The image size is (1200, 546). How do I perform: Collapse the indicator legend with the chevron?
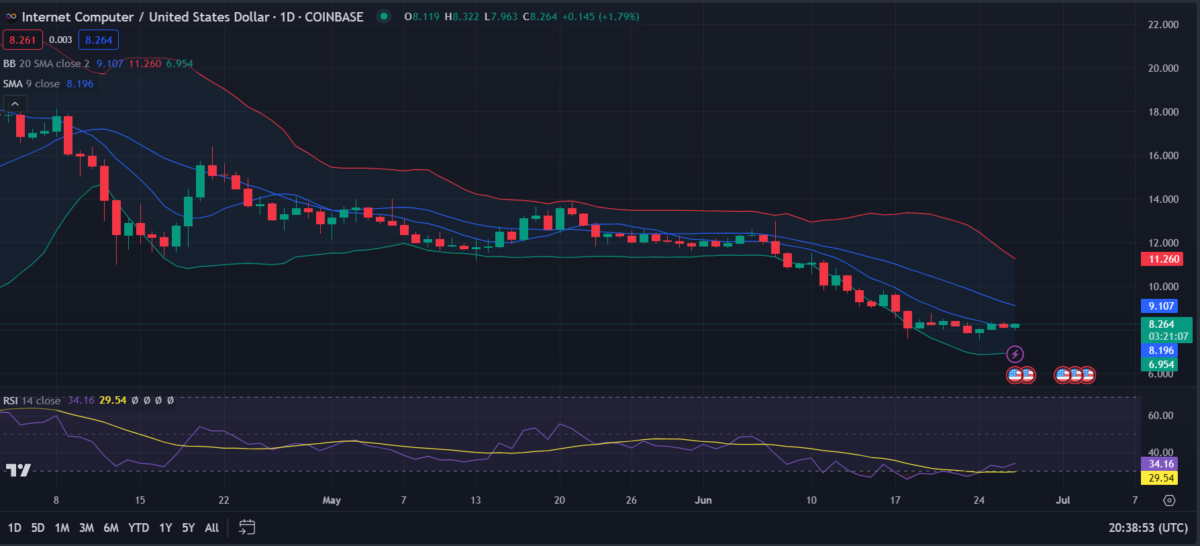point(14,102)
